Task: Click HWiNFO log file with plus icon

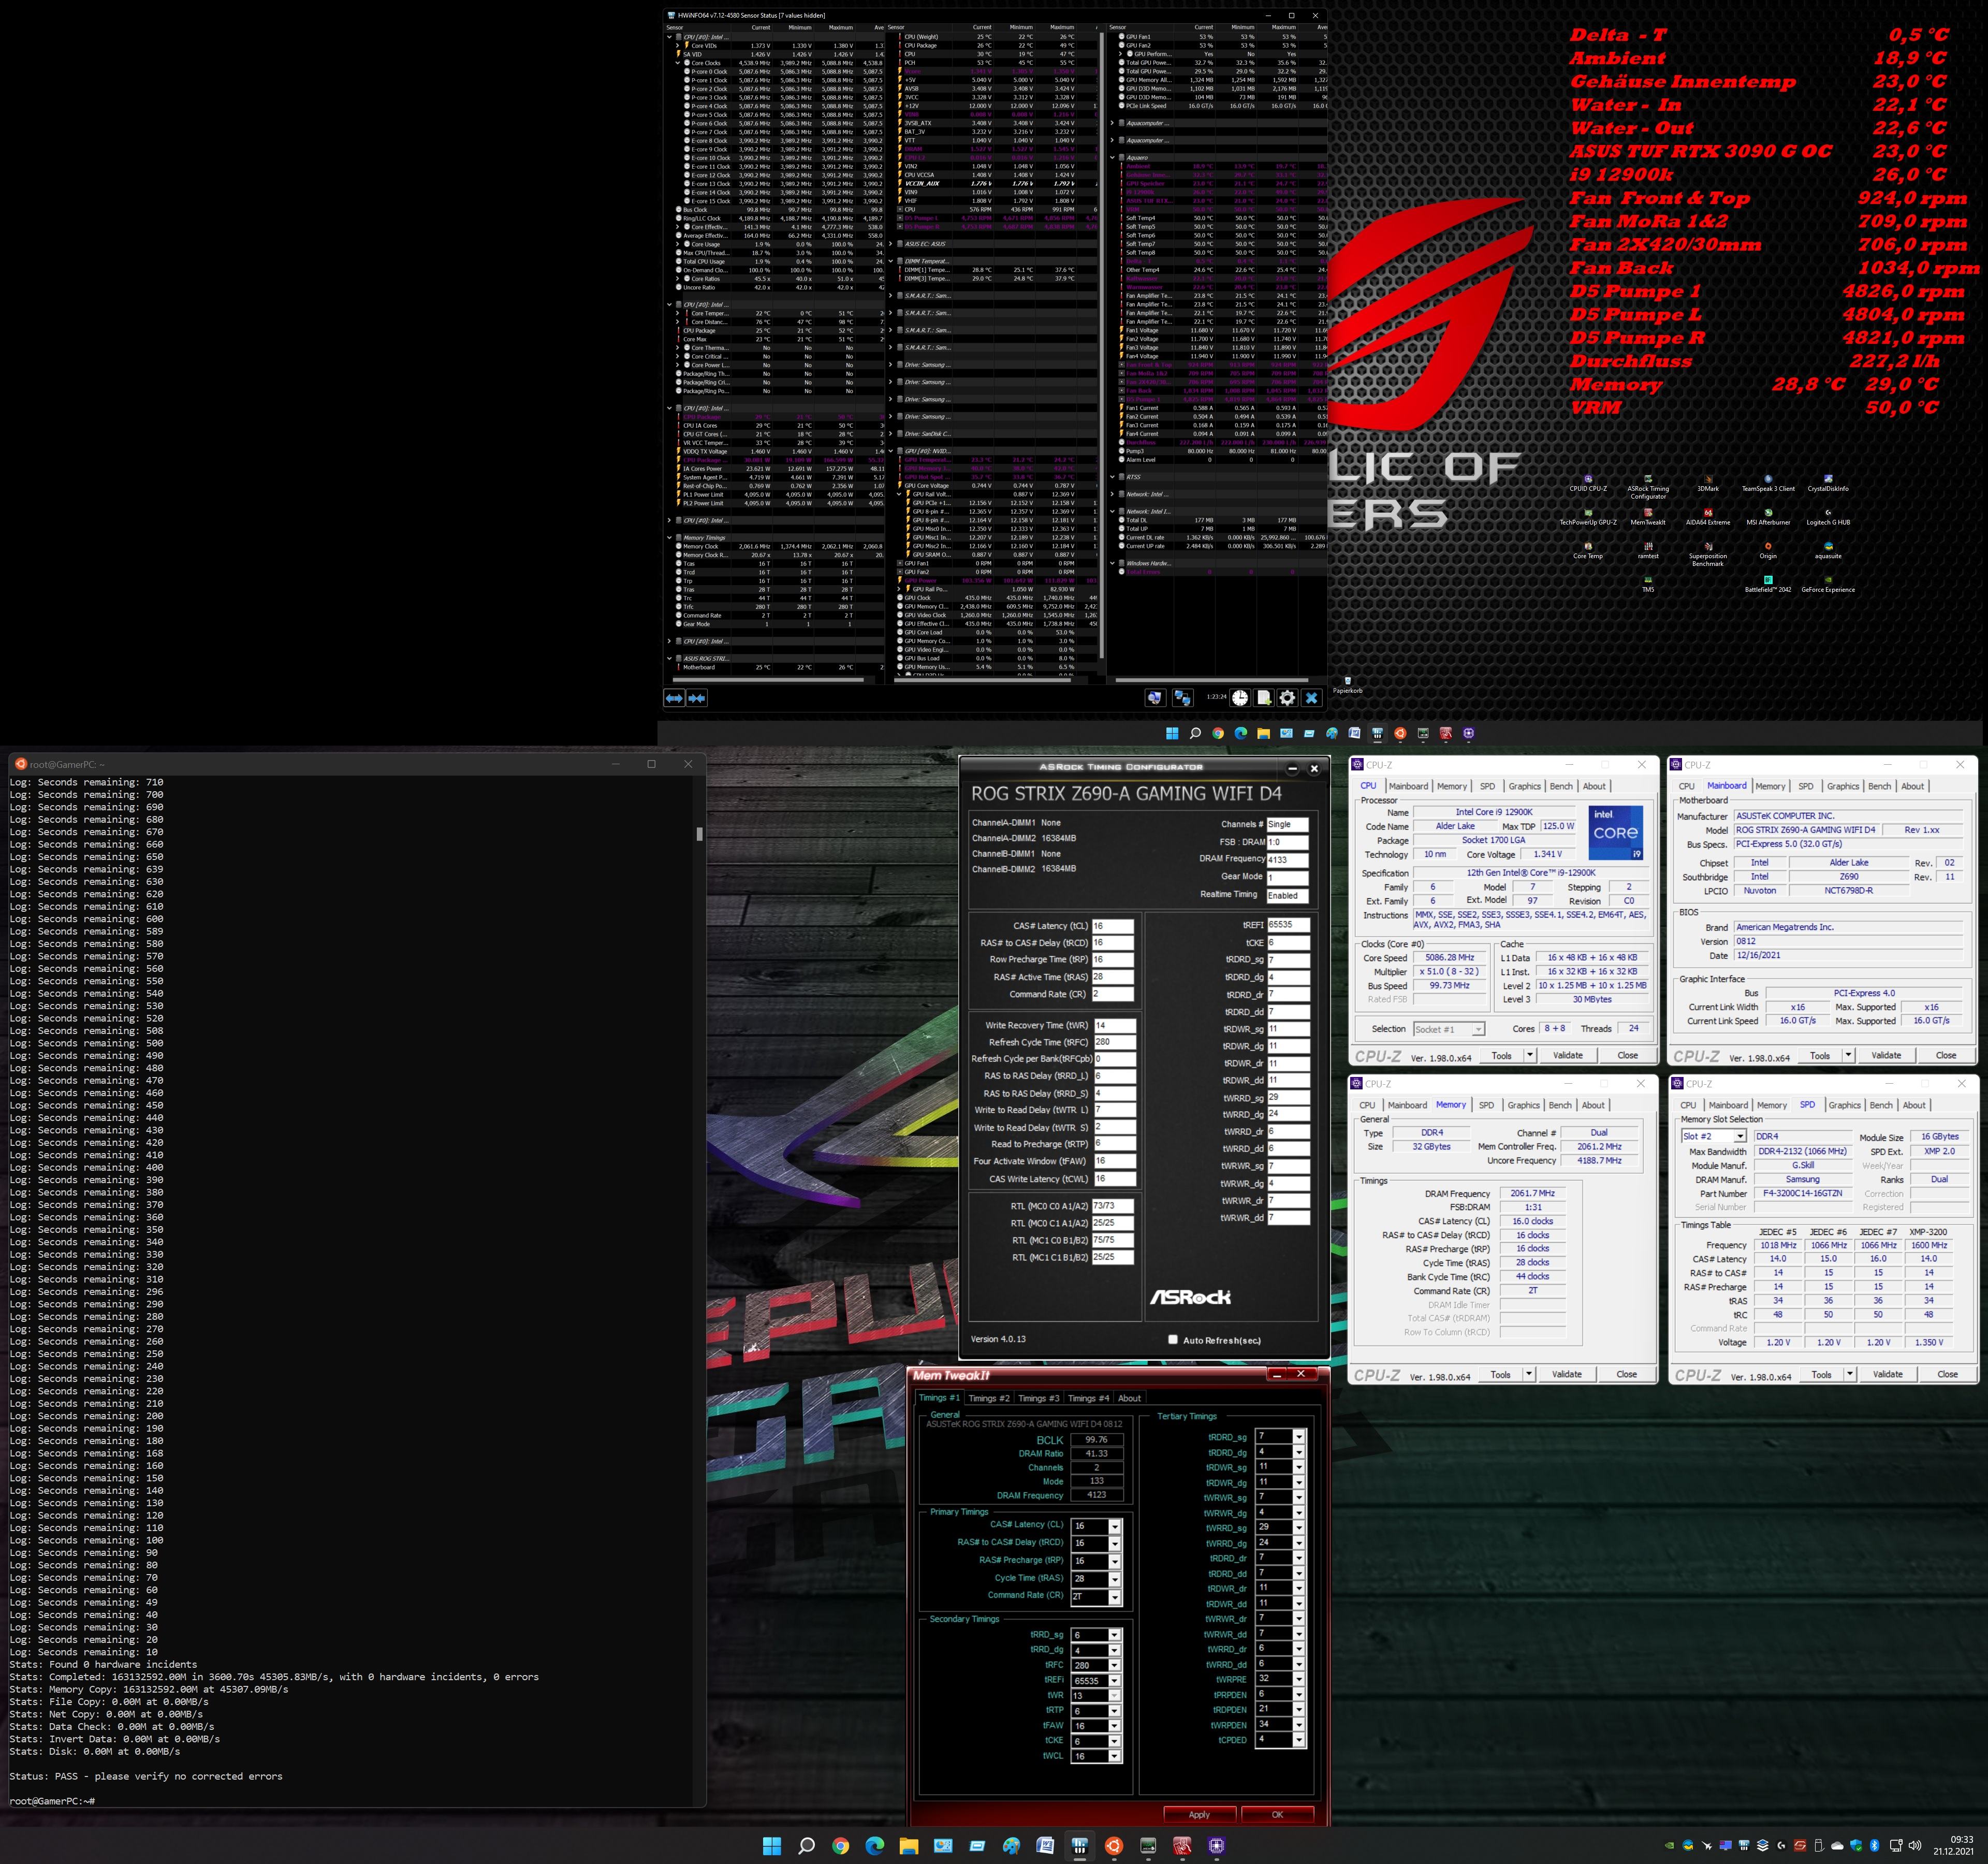Action: (1264, 698)
